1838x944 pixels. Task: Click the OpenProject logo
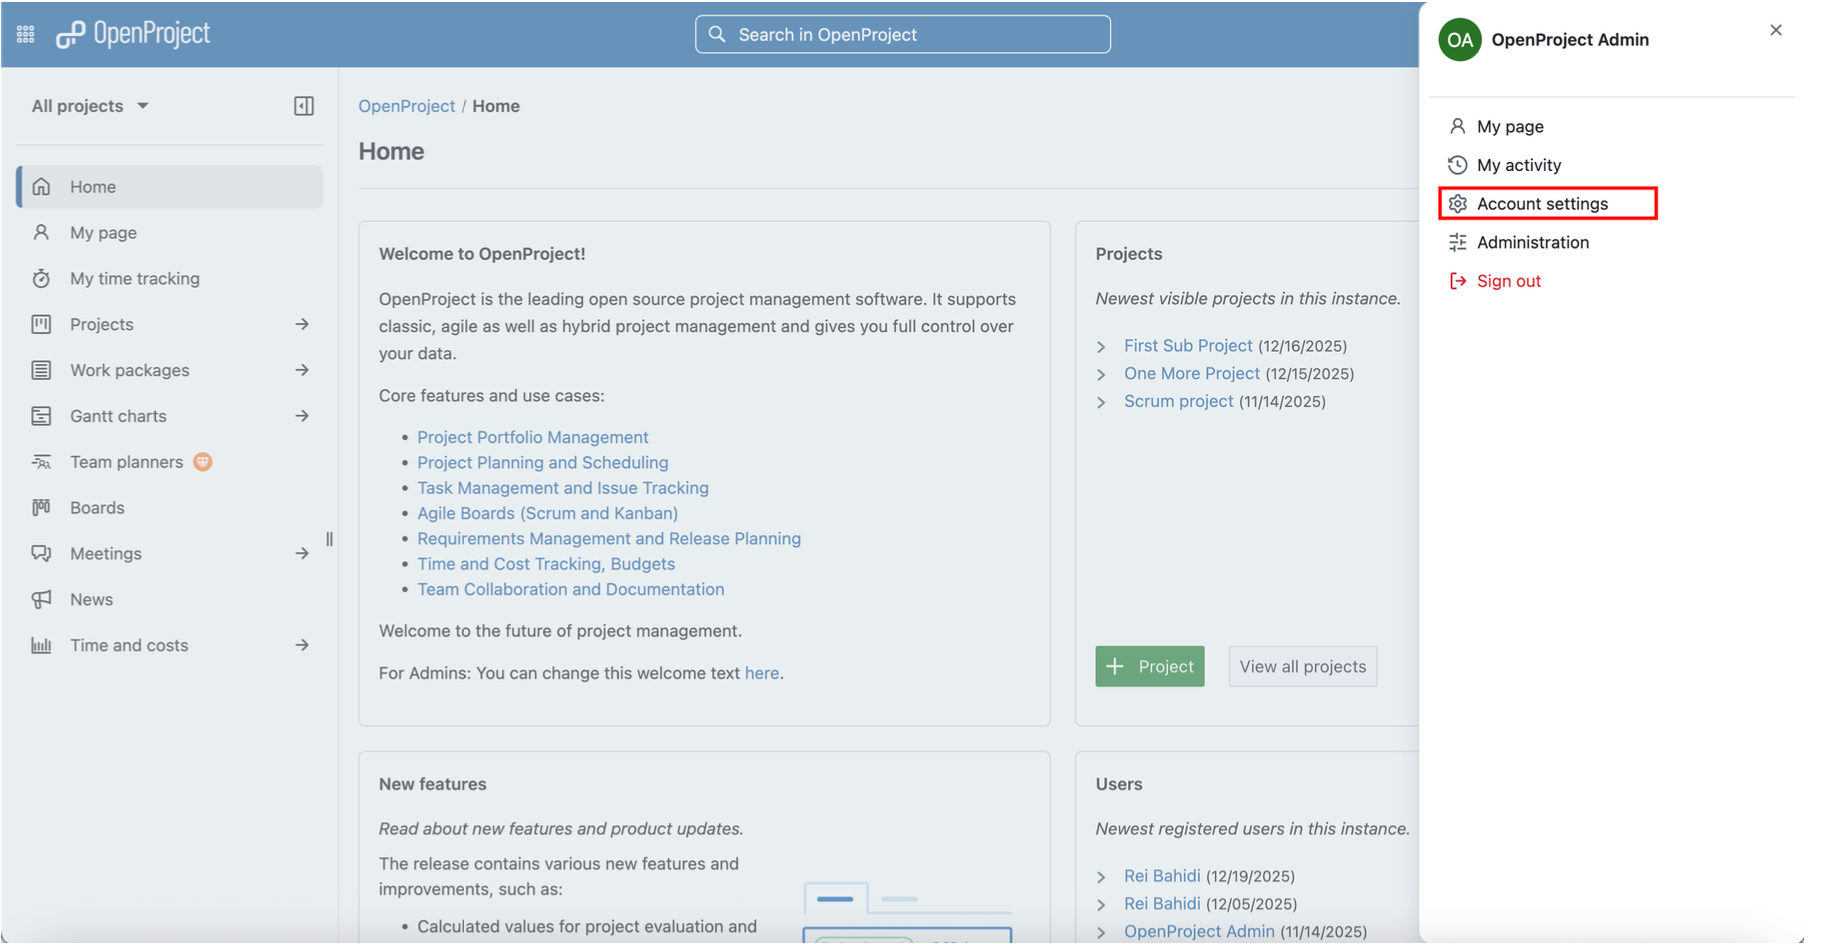(133, 34)
